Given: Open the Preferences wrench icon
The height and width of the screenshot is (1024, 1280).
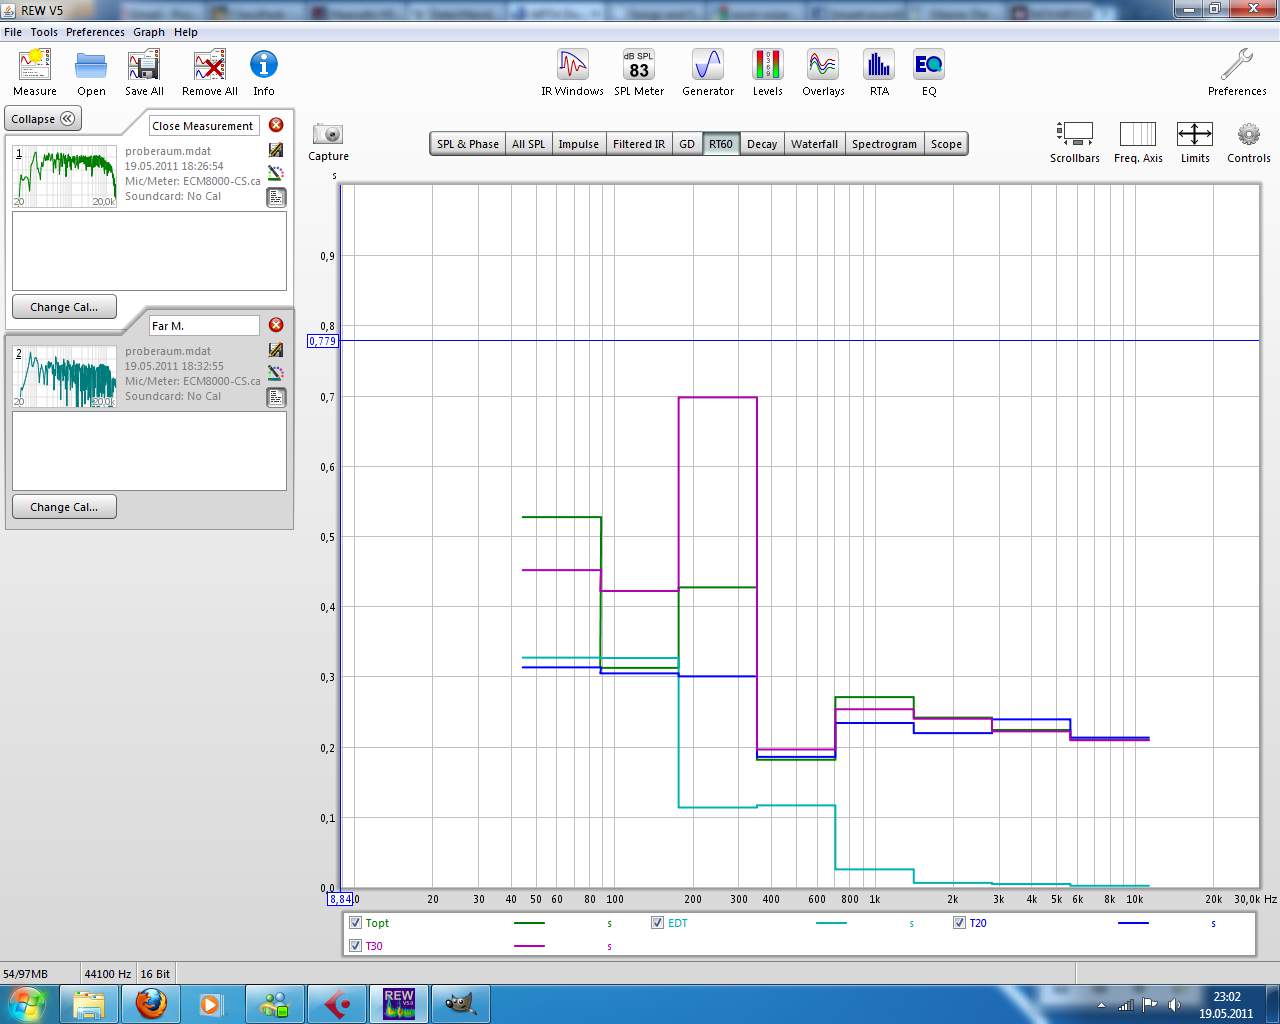Looking at the screenshot, I should coord(1237,66).
